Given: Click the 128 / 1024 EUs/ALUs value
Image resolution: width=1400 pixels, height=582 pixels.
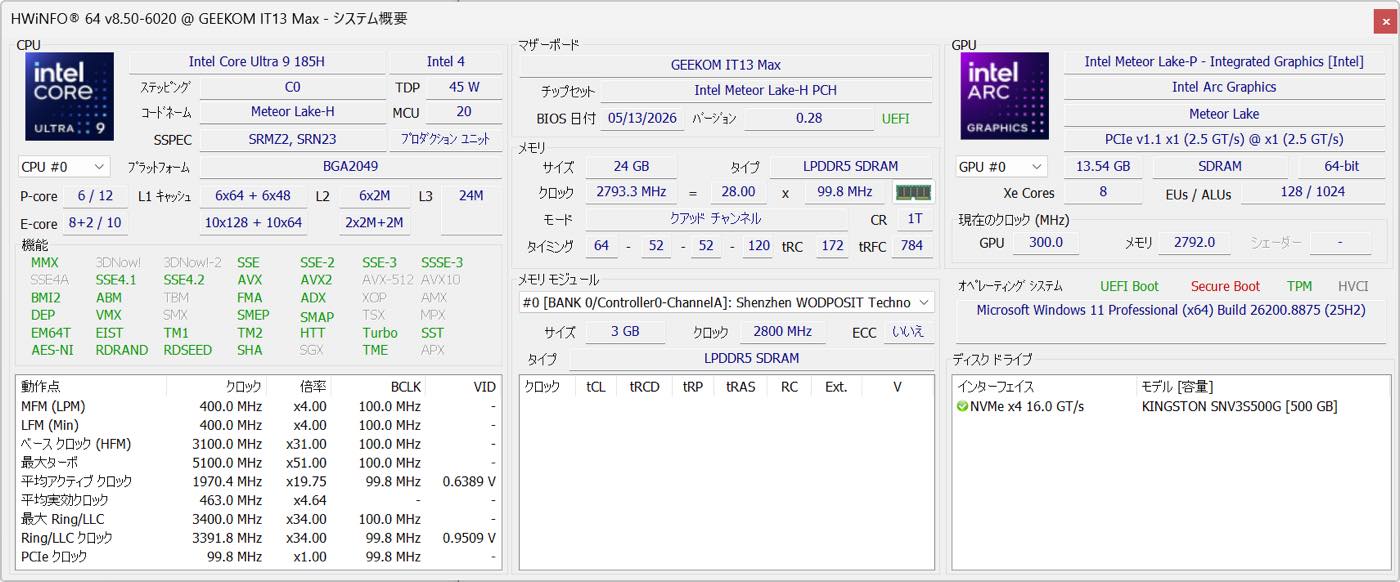Looking at the screenshot, I should click(1313, 192).
